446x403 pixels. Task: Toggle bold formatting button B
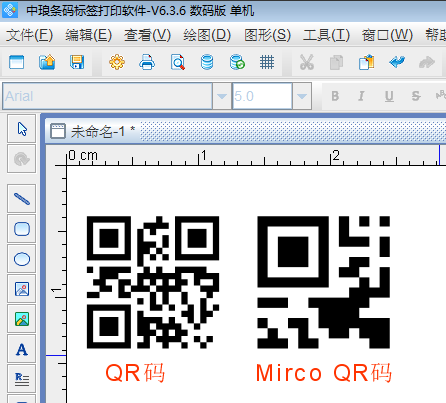[x=335, y=96]
